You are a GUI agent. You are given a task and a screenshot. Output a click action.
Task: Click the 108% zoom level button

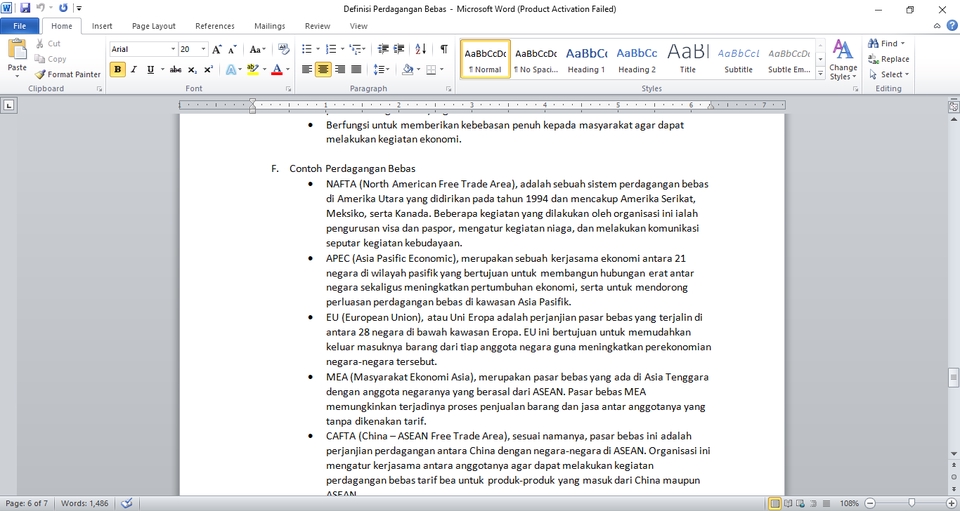pyautogui.click(x=849, y=503)
